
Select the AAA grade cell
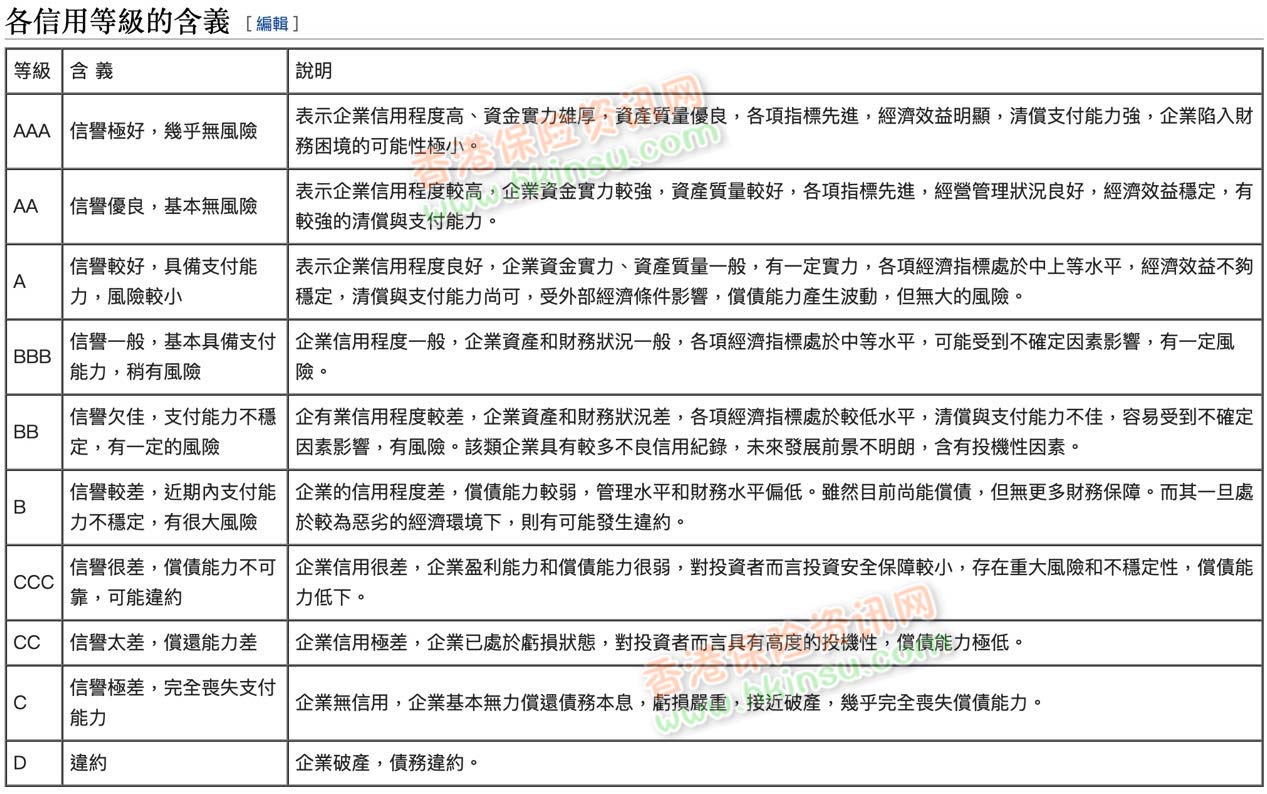pos(34,131)
